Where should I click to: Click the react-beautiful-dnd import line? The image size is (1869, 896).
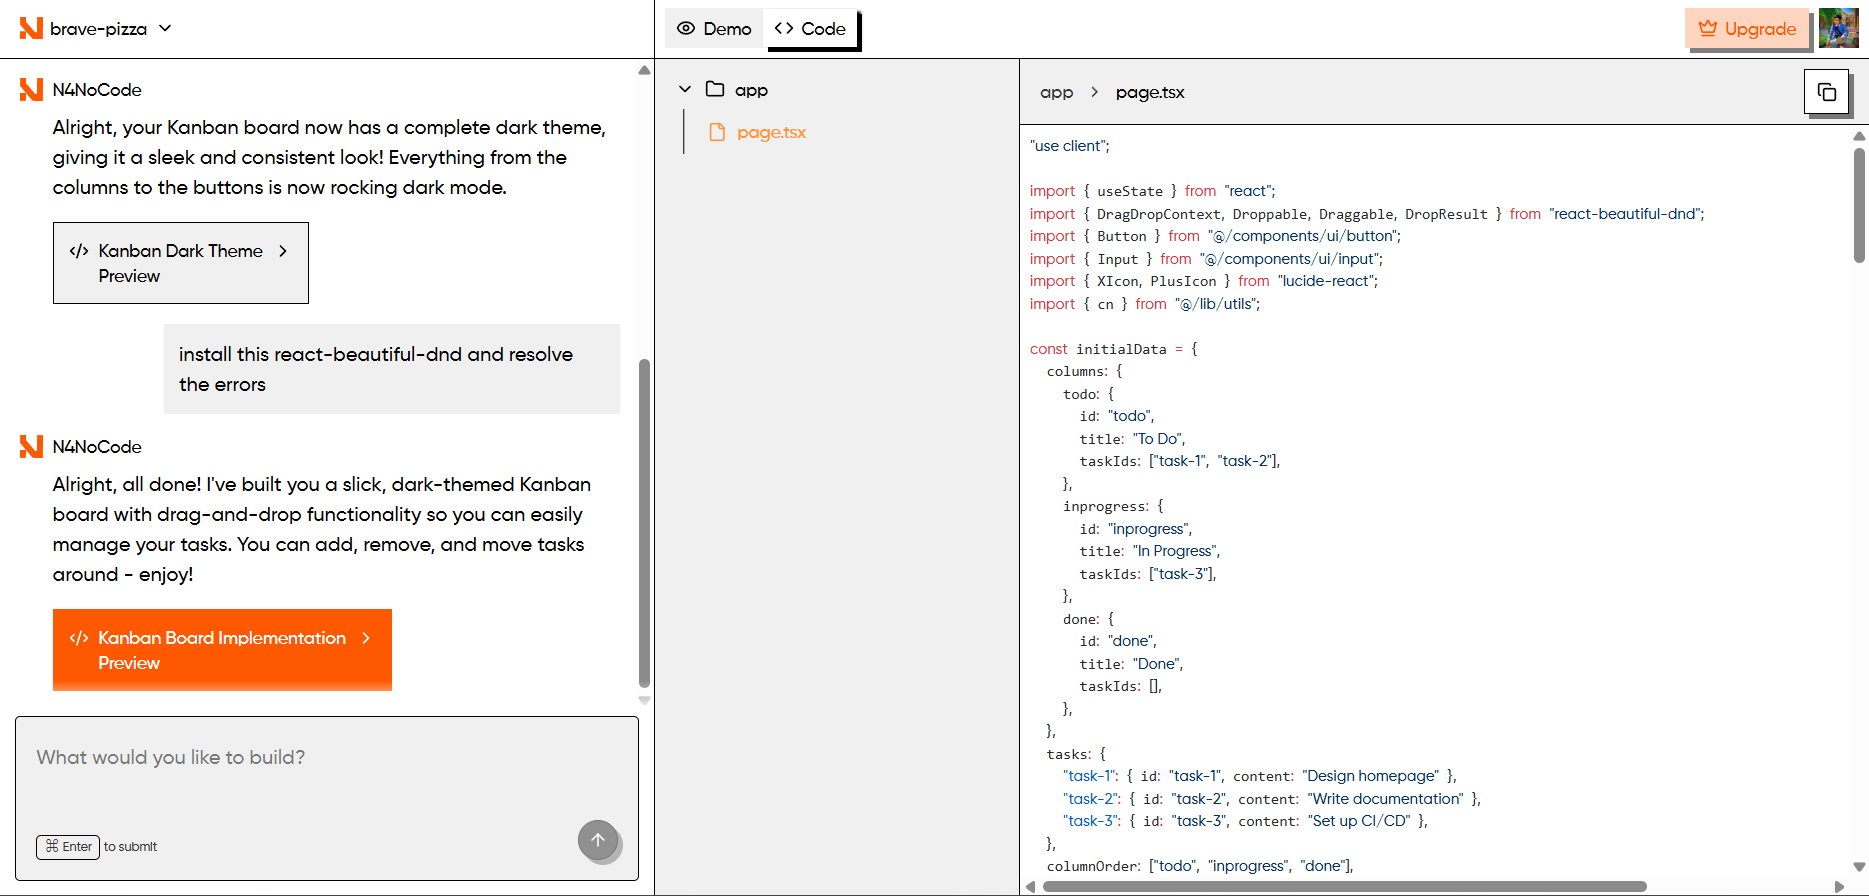coord(1367,214)
